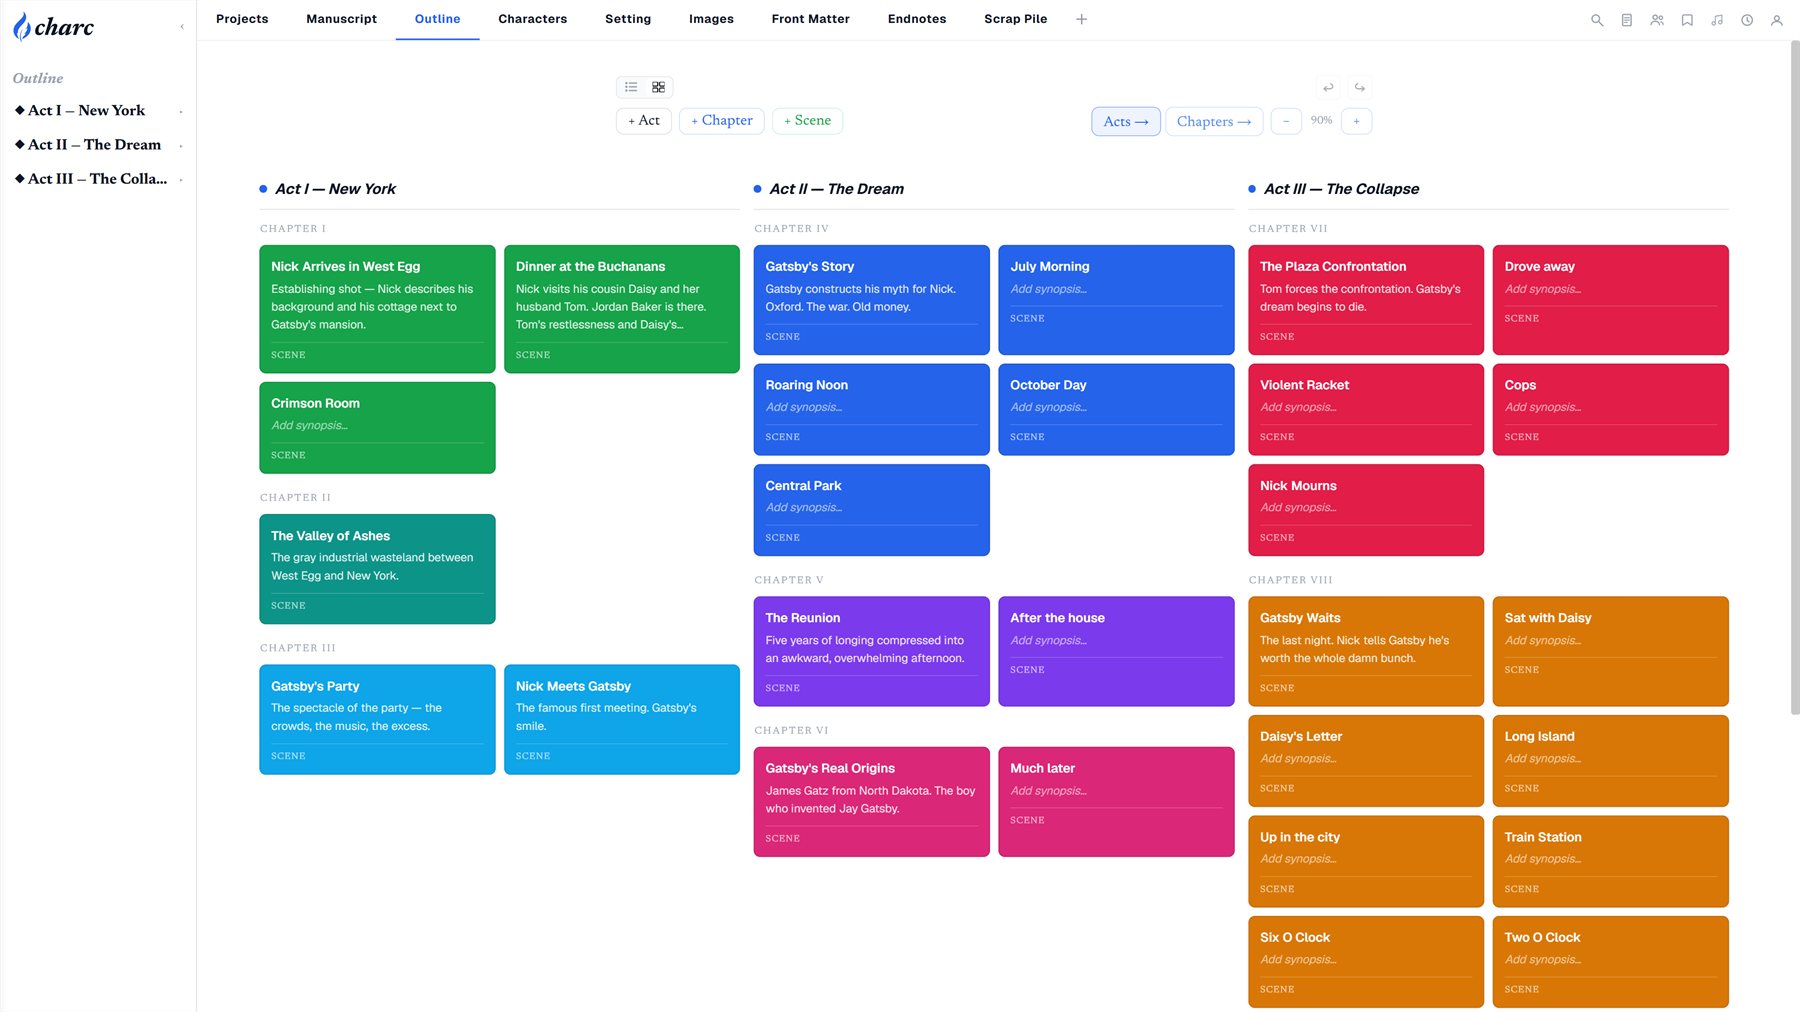Open Gatsby's Real Origins scene card
1800x1012 pixels.
tap(871, 802)
